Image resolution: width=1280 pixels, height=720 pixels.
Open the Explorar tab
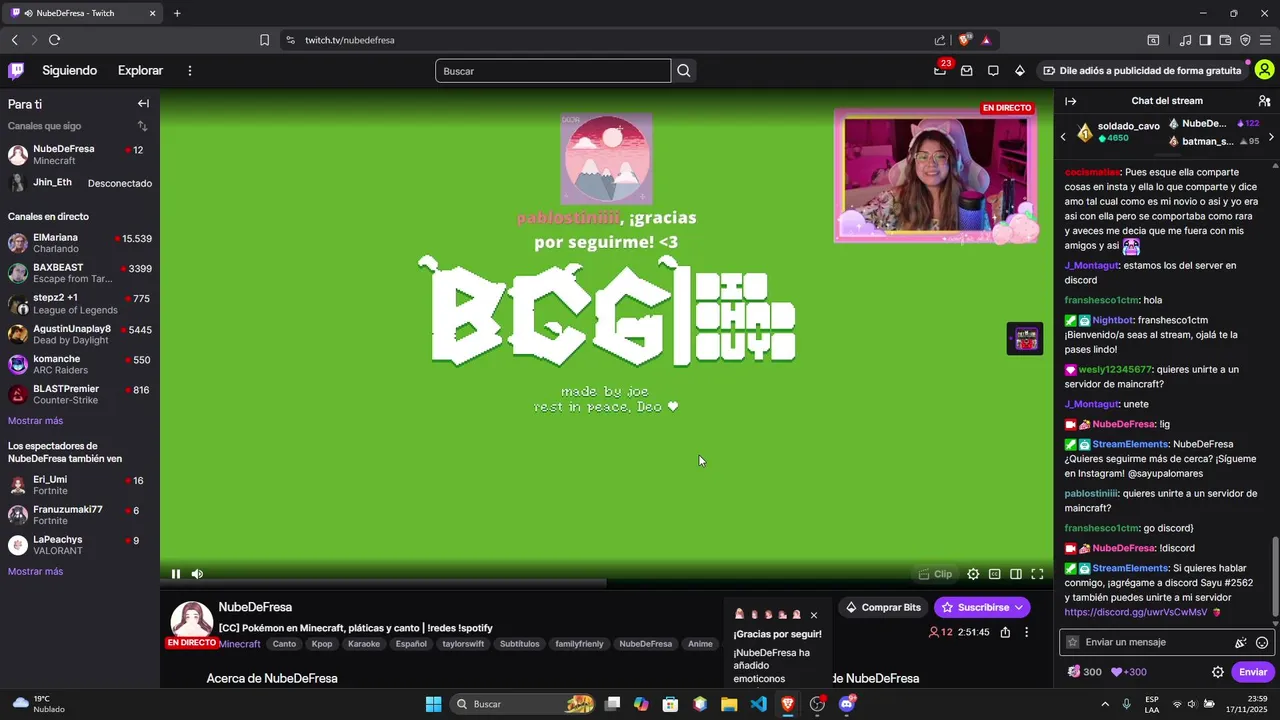click(x=140, y=71)
